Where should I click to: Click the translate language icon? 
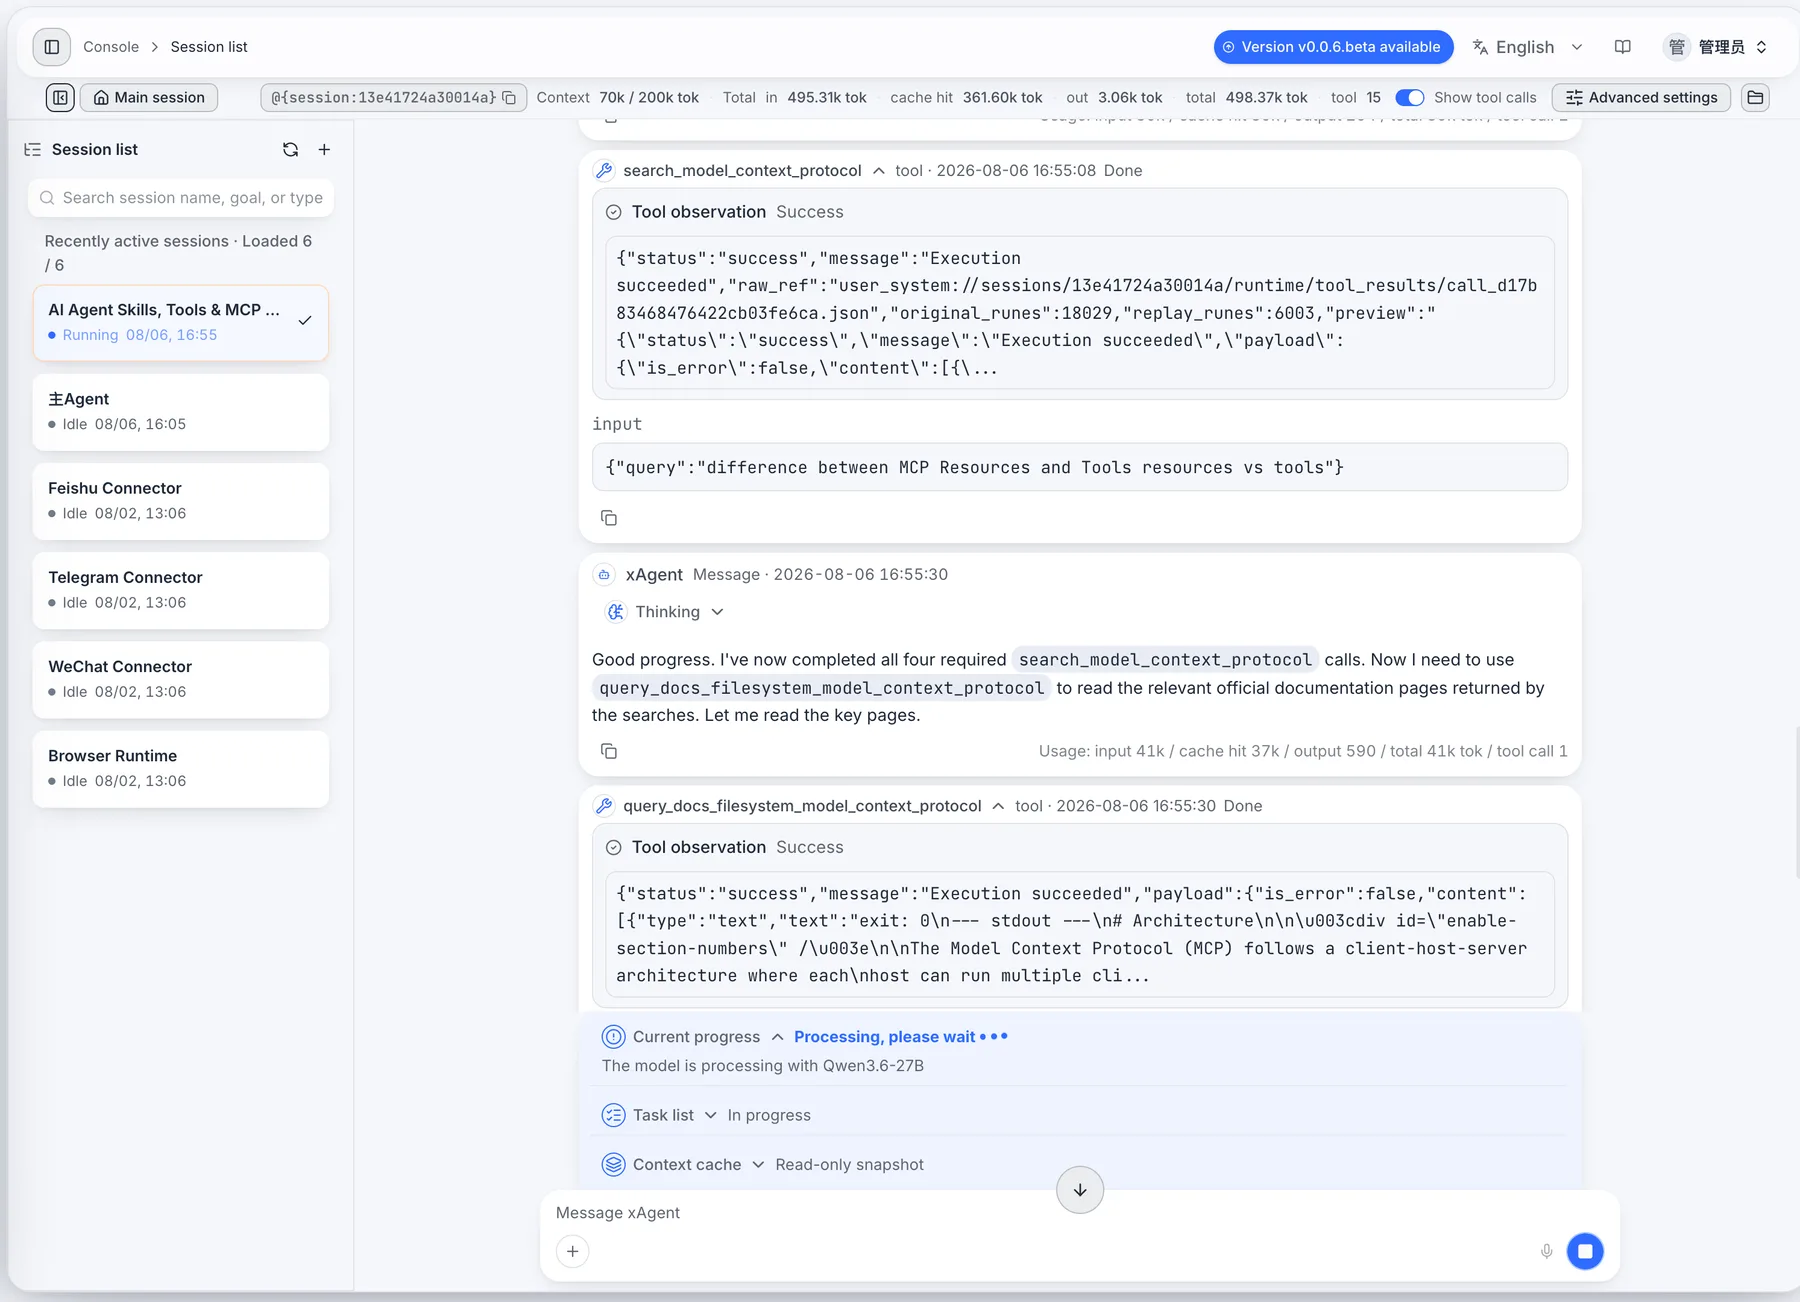click(x=1481, y=47)
